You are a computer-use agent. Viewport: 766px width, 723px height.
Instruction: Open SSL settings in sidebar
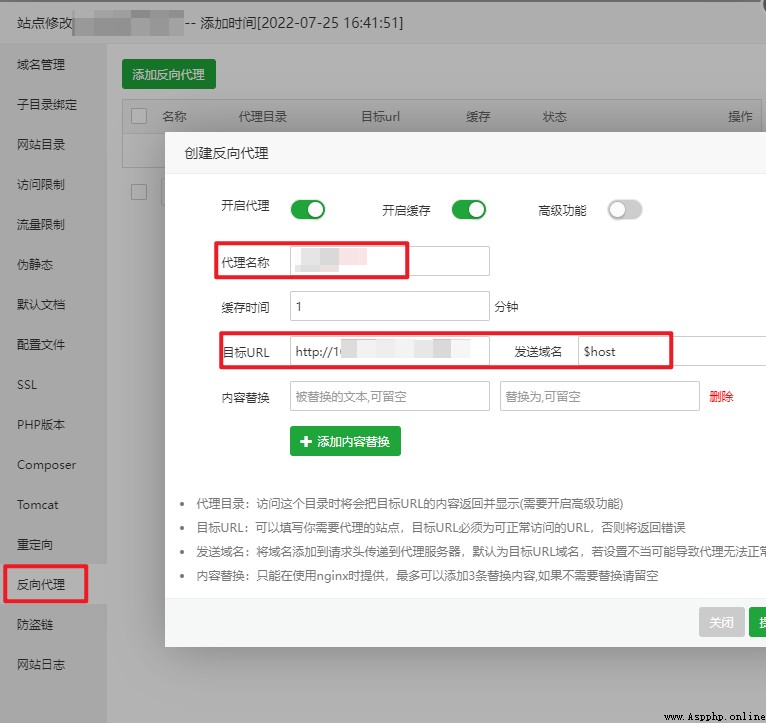pyautogui.click(x=27, y=385)
